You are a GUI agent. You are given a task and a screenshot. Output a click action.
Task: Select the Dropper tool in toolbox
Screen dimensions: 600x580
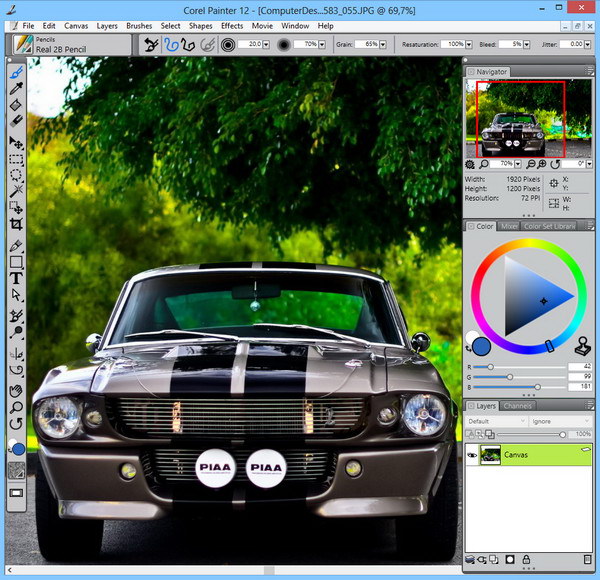[x=16, y=89]
